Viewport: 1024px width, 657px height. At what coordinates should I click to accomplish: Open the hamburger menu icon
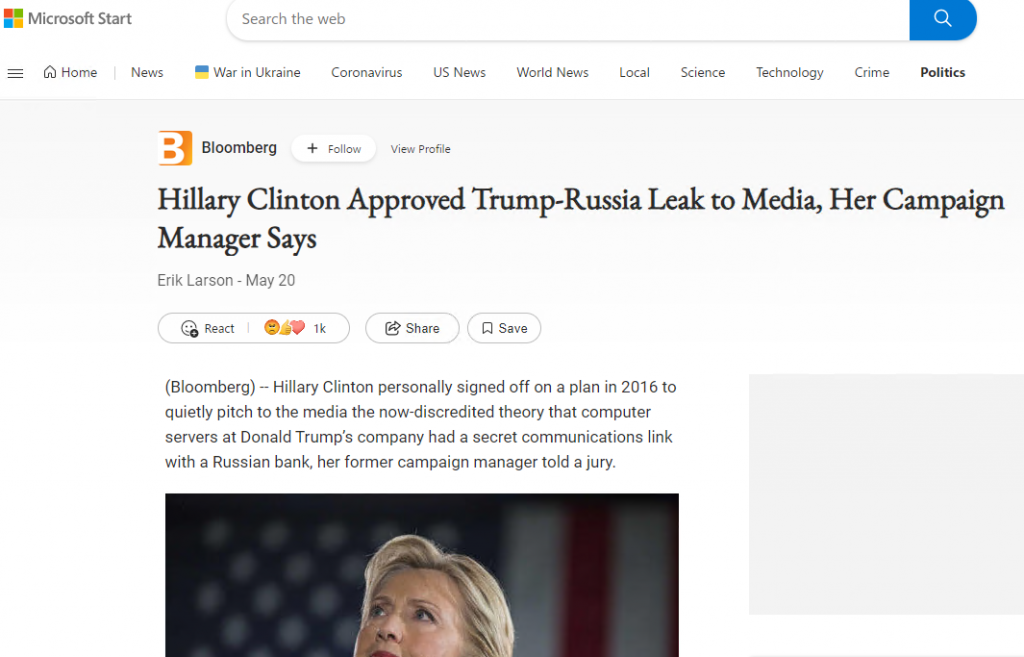tap(15, 73)
